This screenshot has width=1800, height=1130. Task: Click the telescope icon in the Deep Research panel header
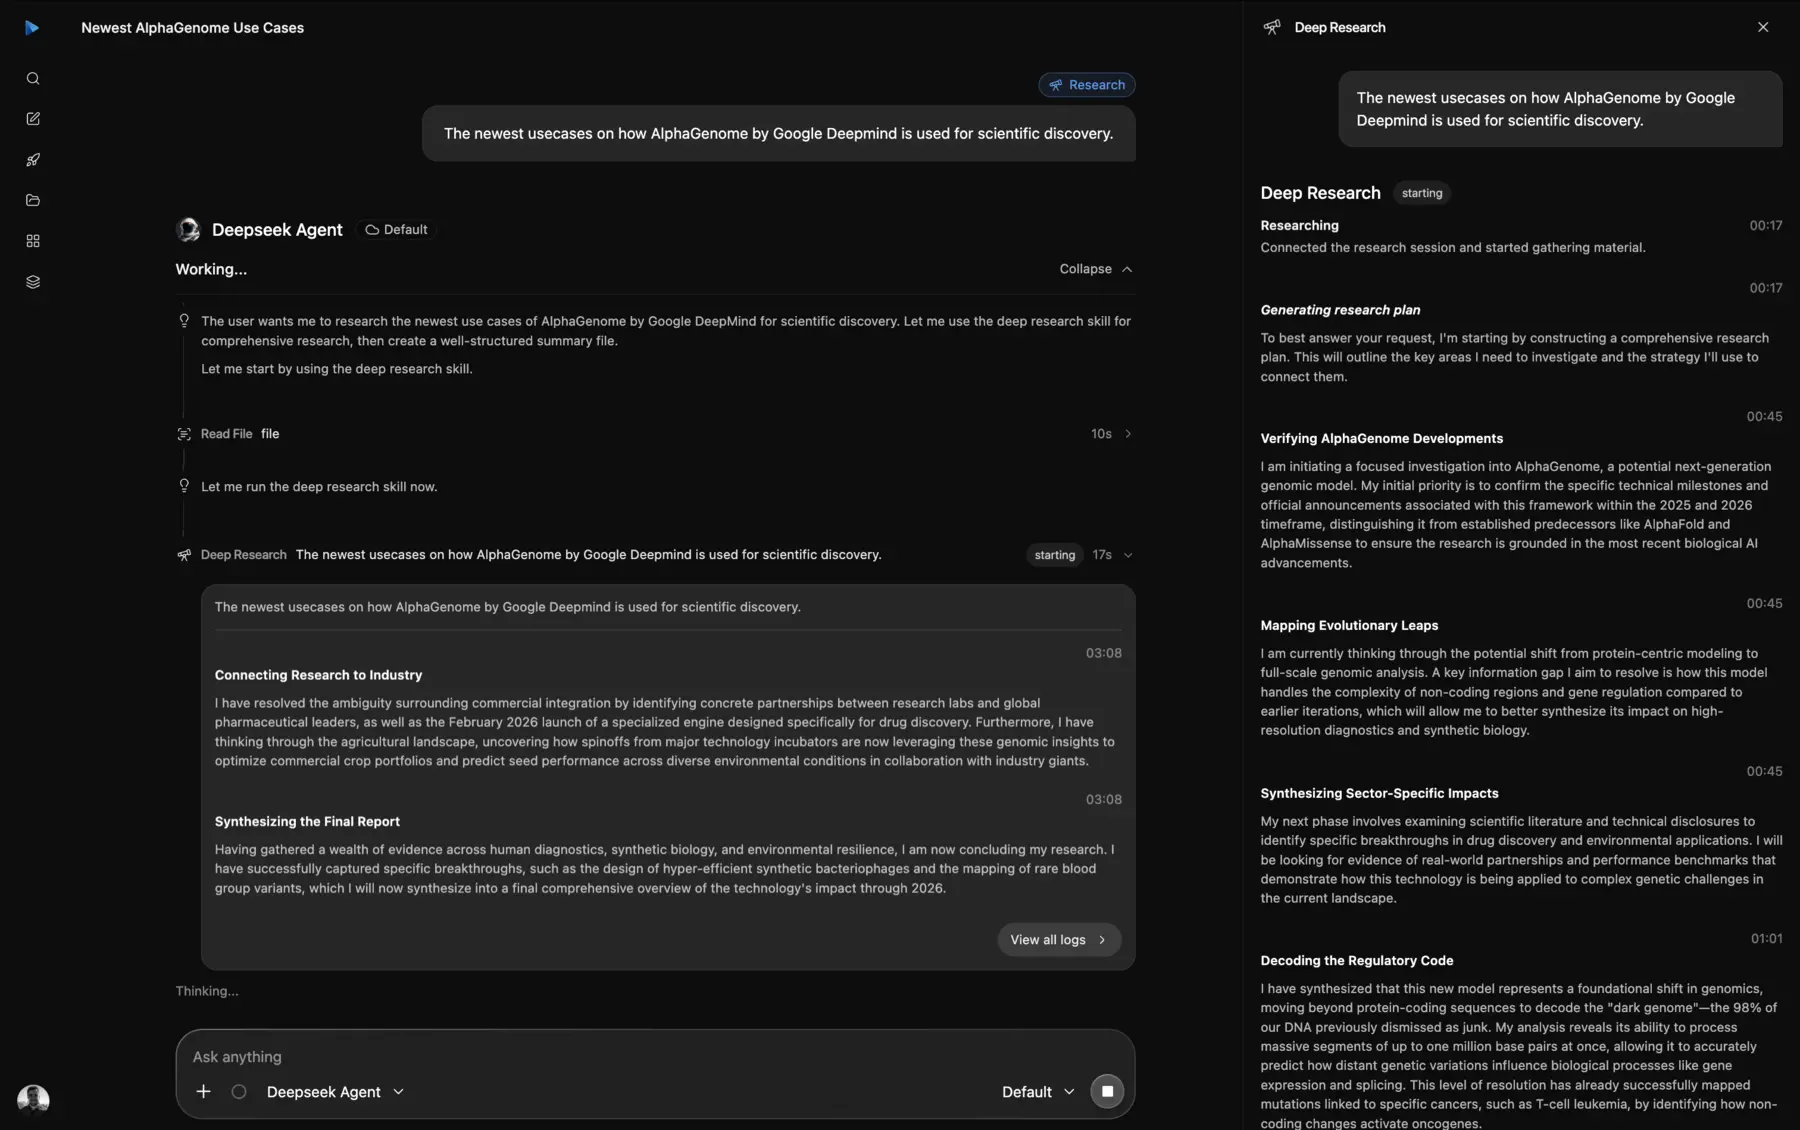click(x=1272, y=27)
